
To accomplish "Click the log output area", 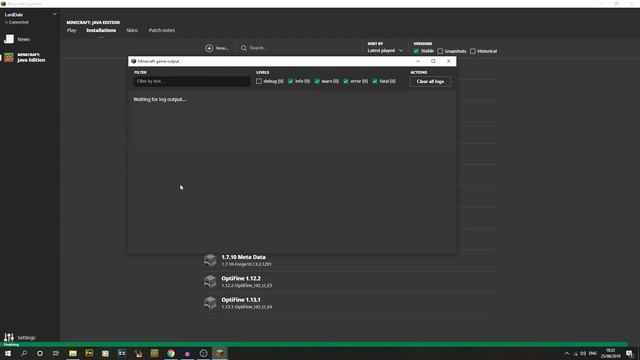I will click(292, 171).
